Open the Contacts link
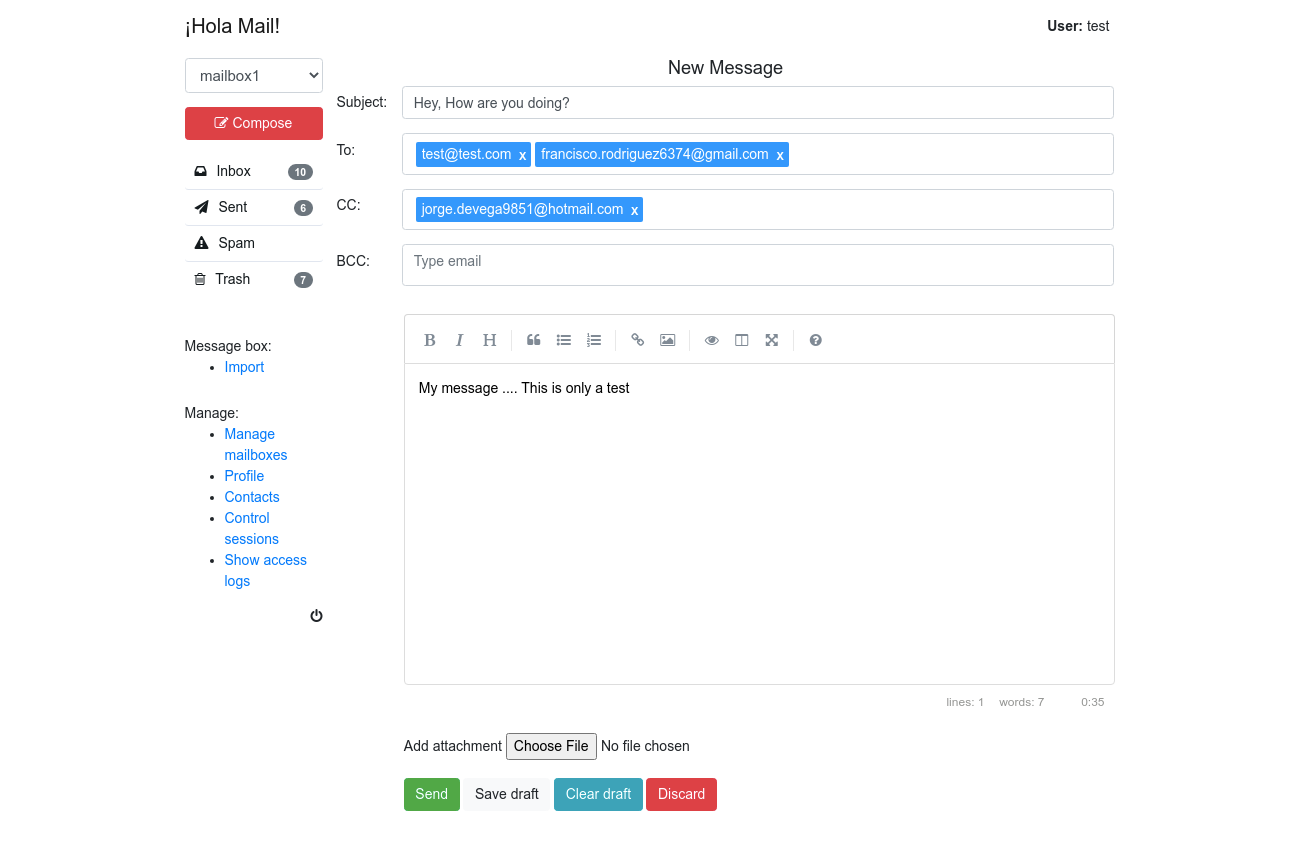Screen dimensions: 1299x845 [252, 497]
